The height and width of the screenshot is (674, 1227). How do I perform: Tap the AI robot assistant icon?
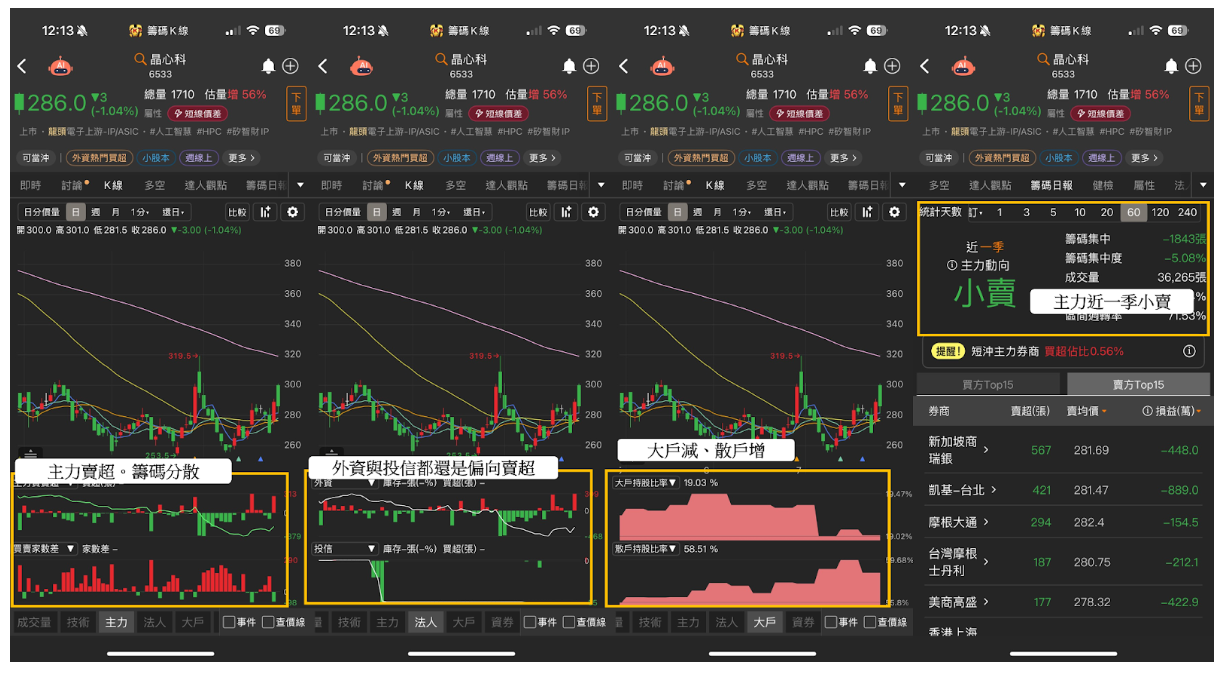click(60, 66)
